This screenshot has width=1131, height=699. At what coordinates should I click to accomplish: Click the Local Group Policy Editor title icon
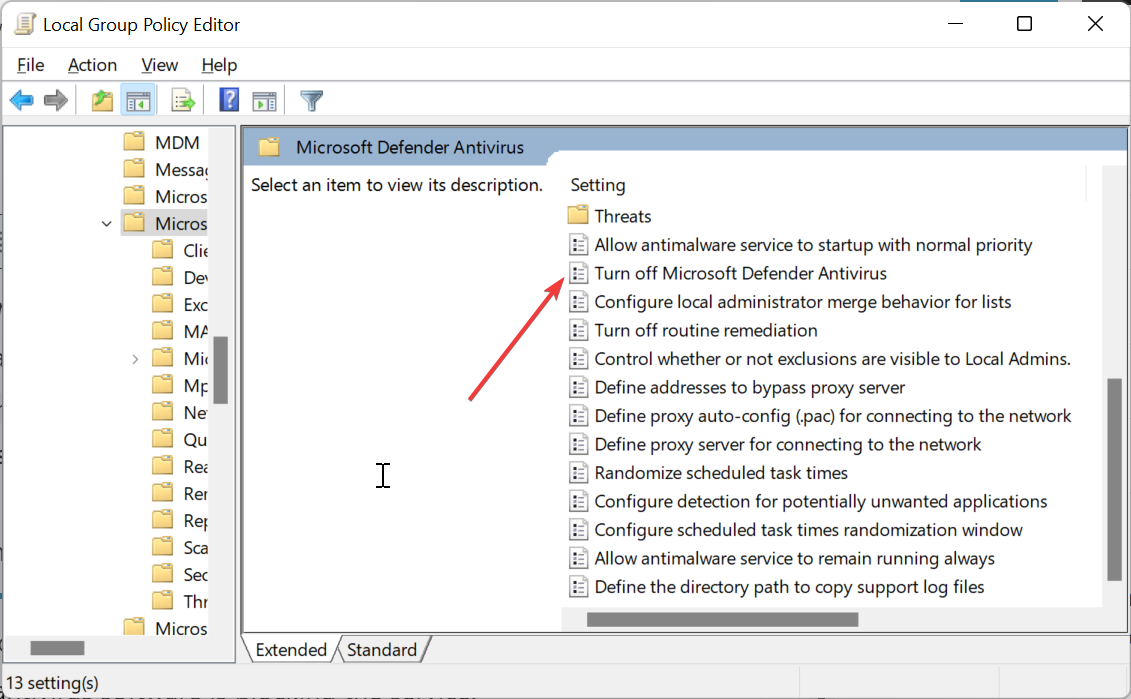click(x=25, y=25)
